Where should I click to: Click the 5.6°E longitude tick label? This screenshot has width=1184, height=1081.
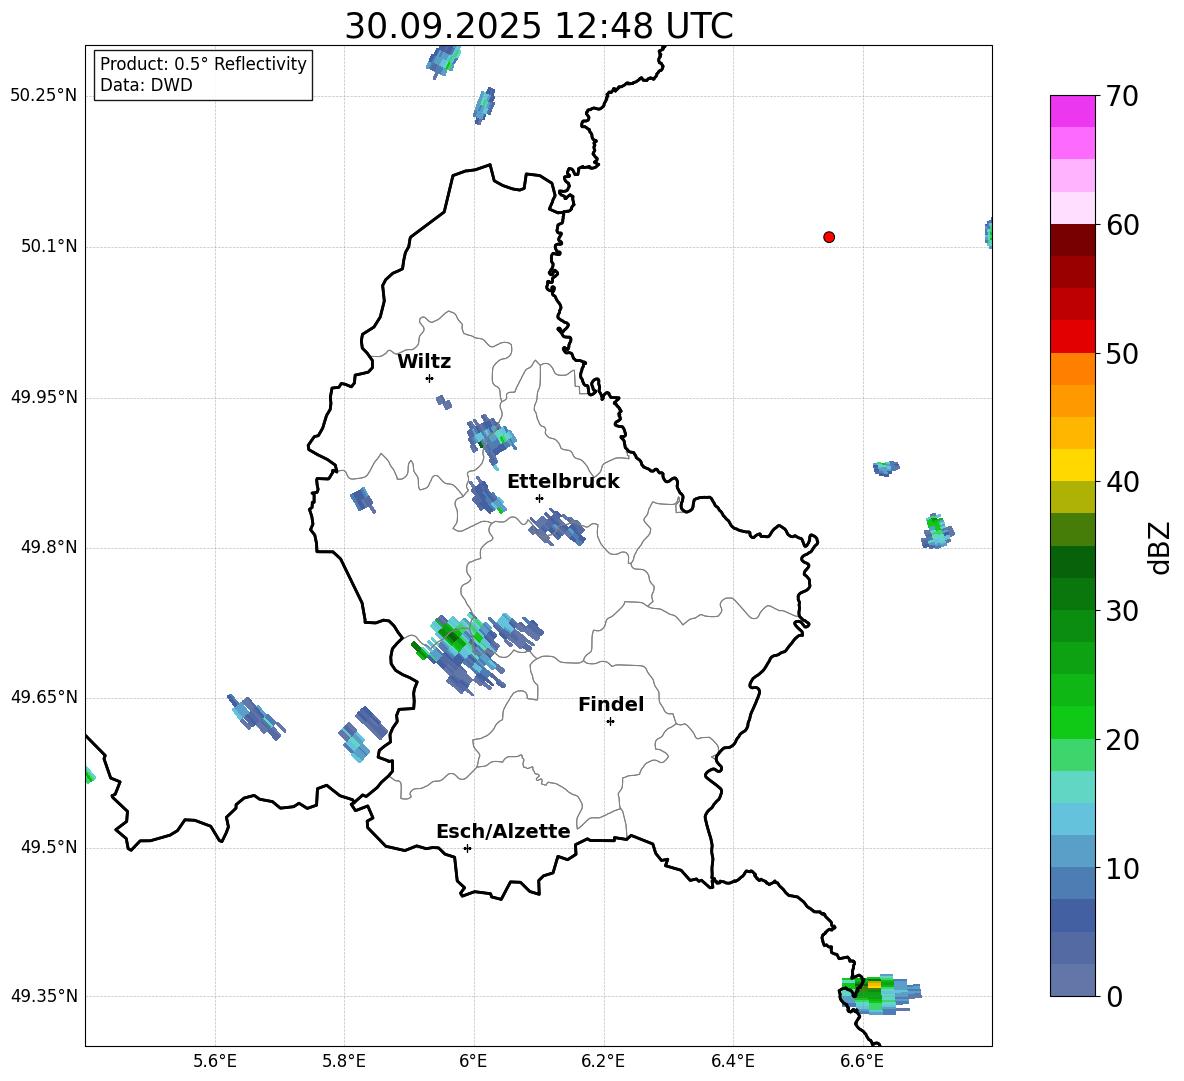(x=214, y=1061)
